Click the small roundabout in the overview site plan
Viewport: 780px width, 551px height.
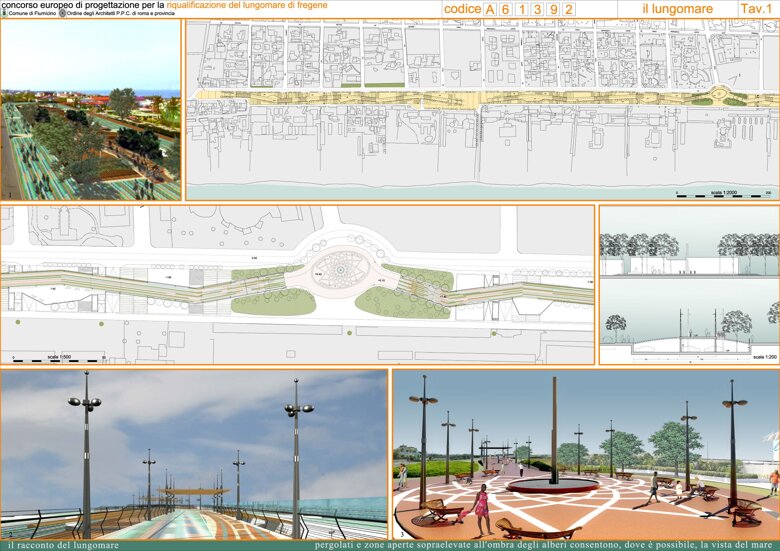[x=718, y=93]
